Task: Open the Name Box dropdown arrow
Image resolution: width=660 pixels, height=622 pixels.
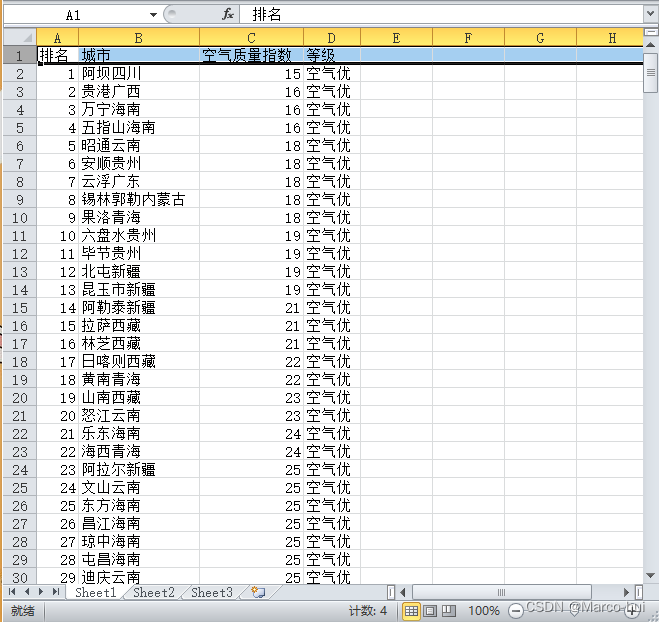Action: pyautogui.click(x=153, y=15)
